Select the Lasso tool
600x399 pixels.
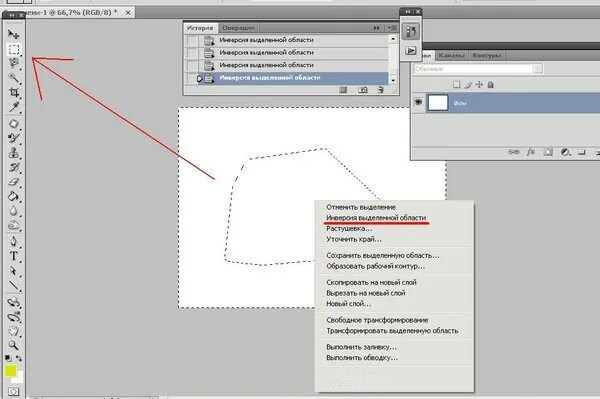click(14, 63)
